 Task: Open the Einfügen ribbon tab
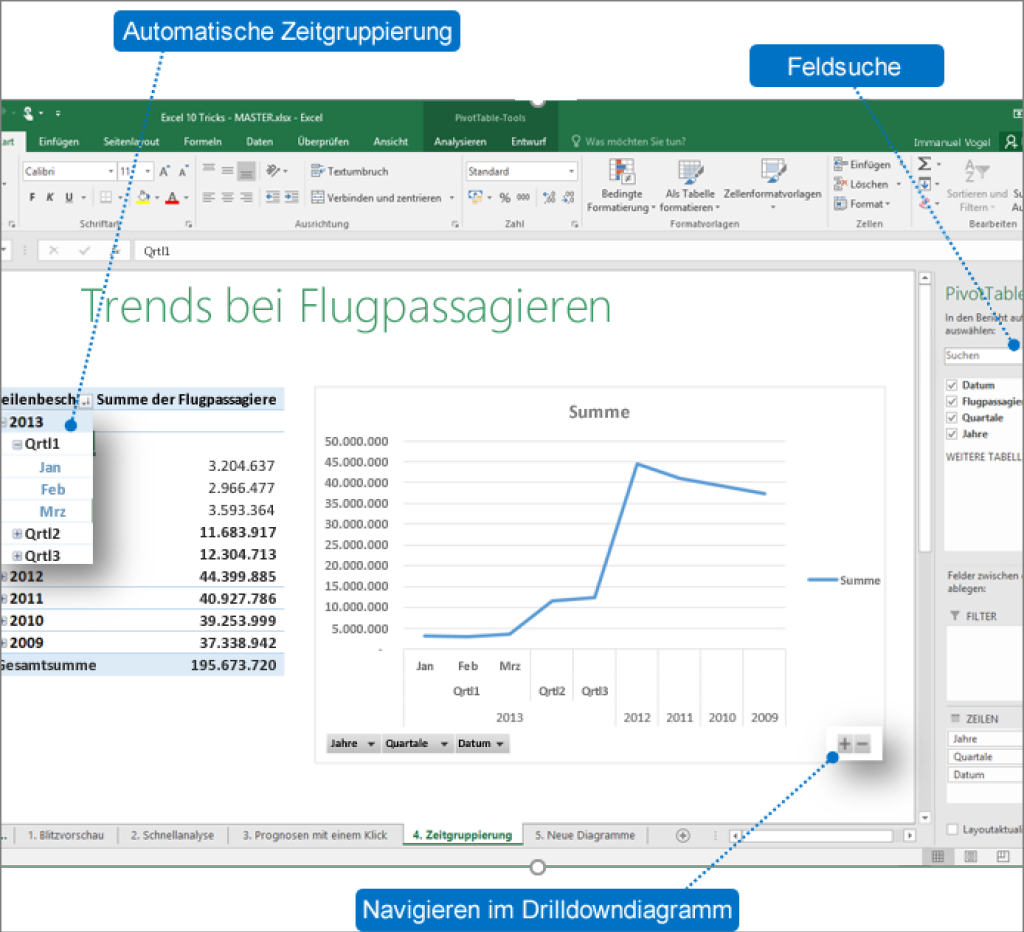pyautogui.click(x=58, y=142)
